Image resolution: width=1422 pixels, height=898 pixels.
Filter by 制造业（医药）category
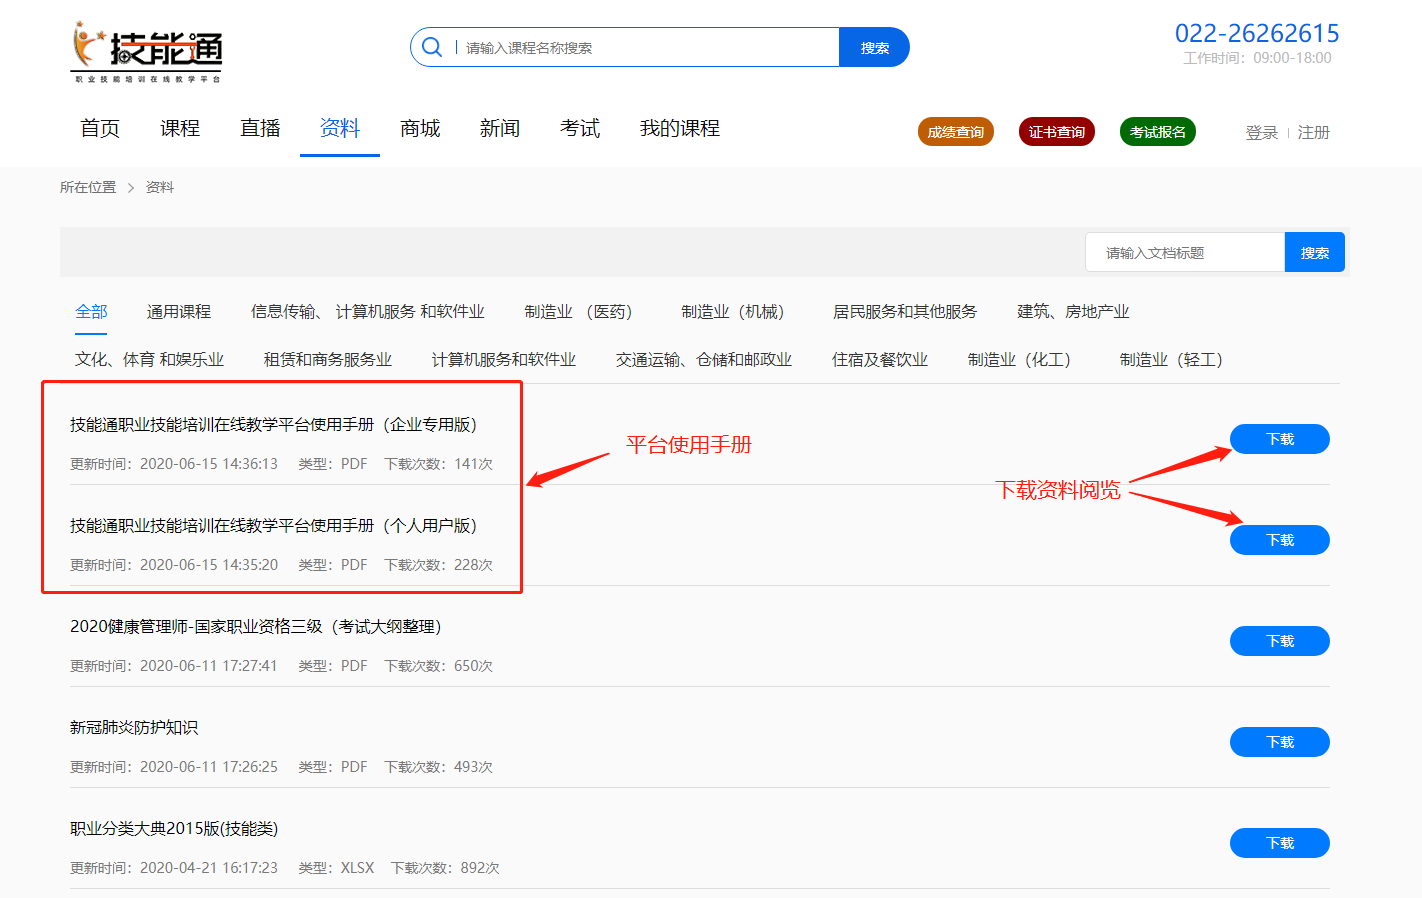tap(578, 312)
